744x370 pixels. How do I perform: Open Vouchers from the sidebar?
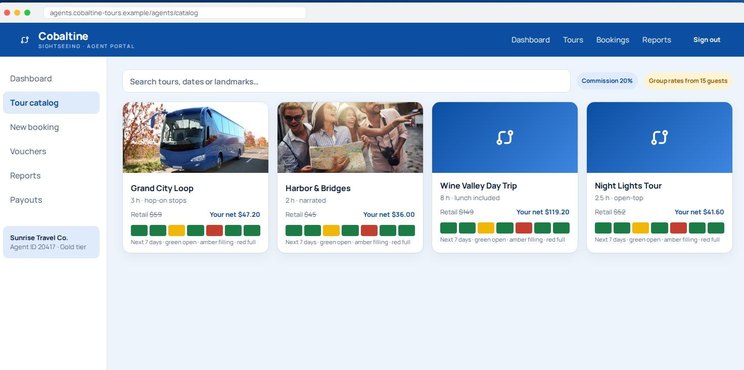51,151
